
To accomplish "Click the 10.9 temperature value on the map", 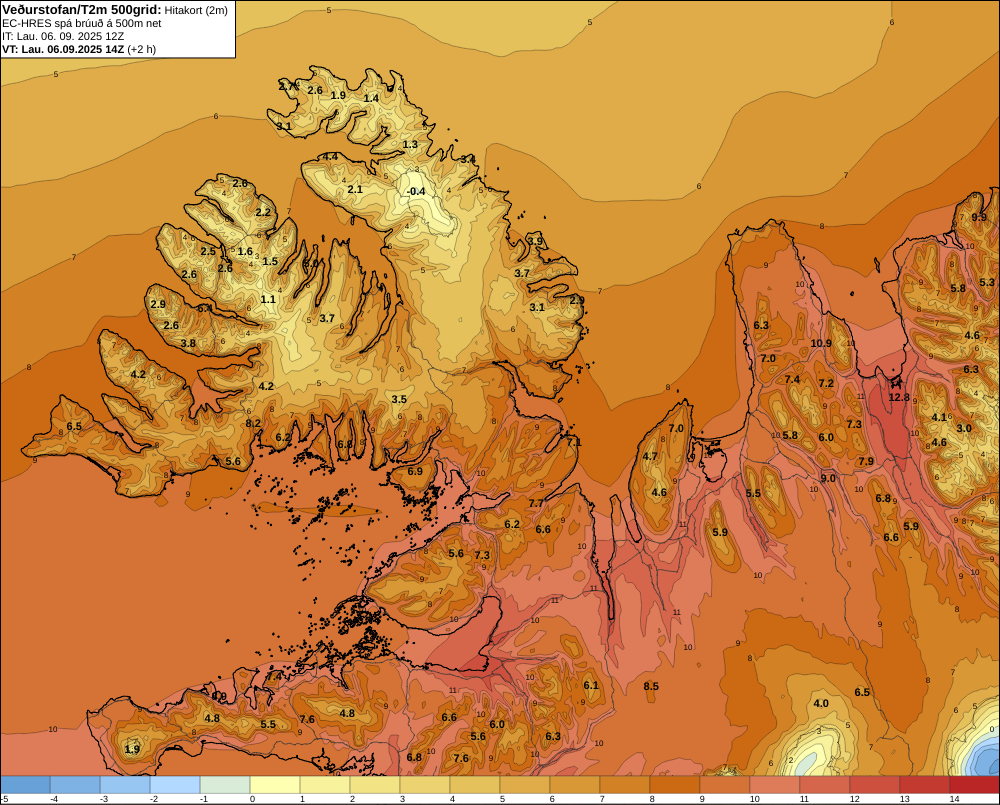I will point(821,343).
